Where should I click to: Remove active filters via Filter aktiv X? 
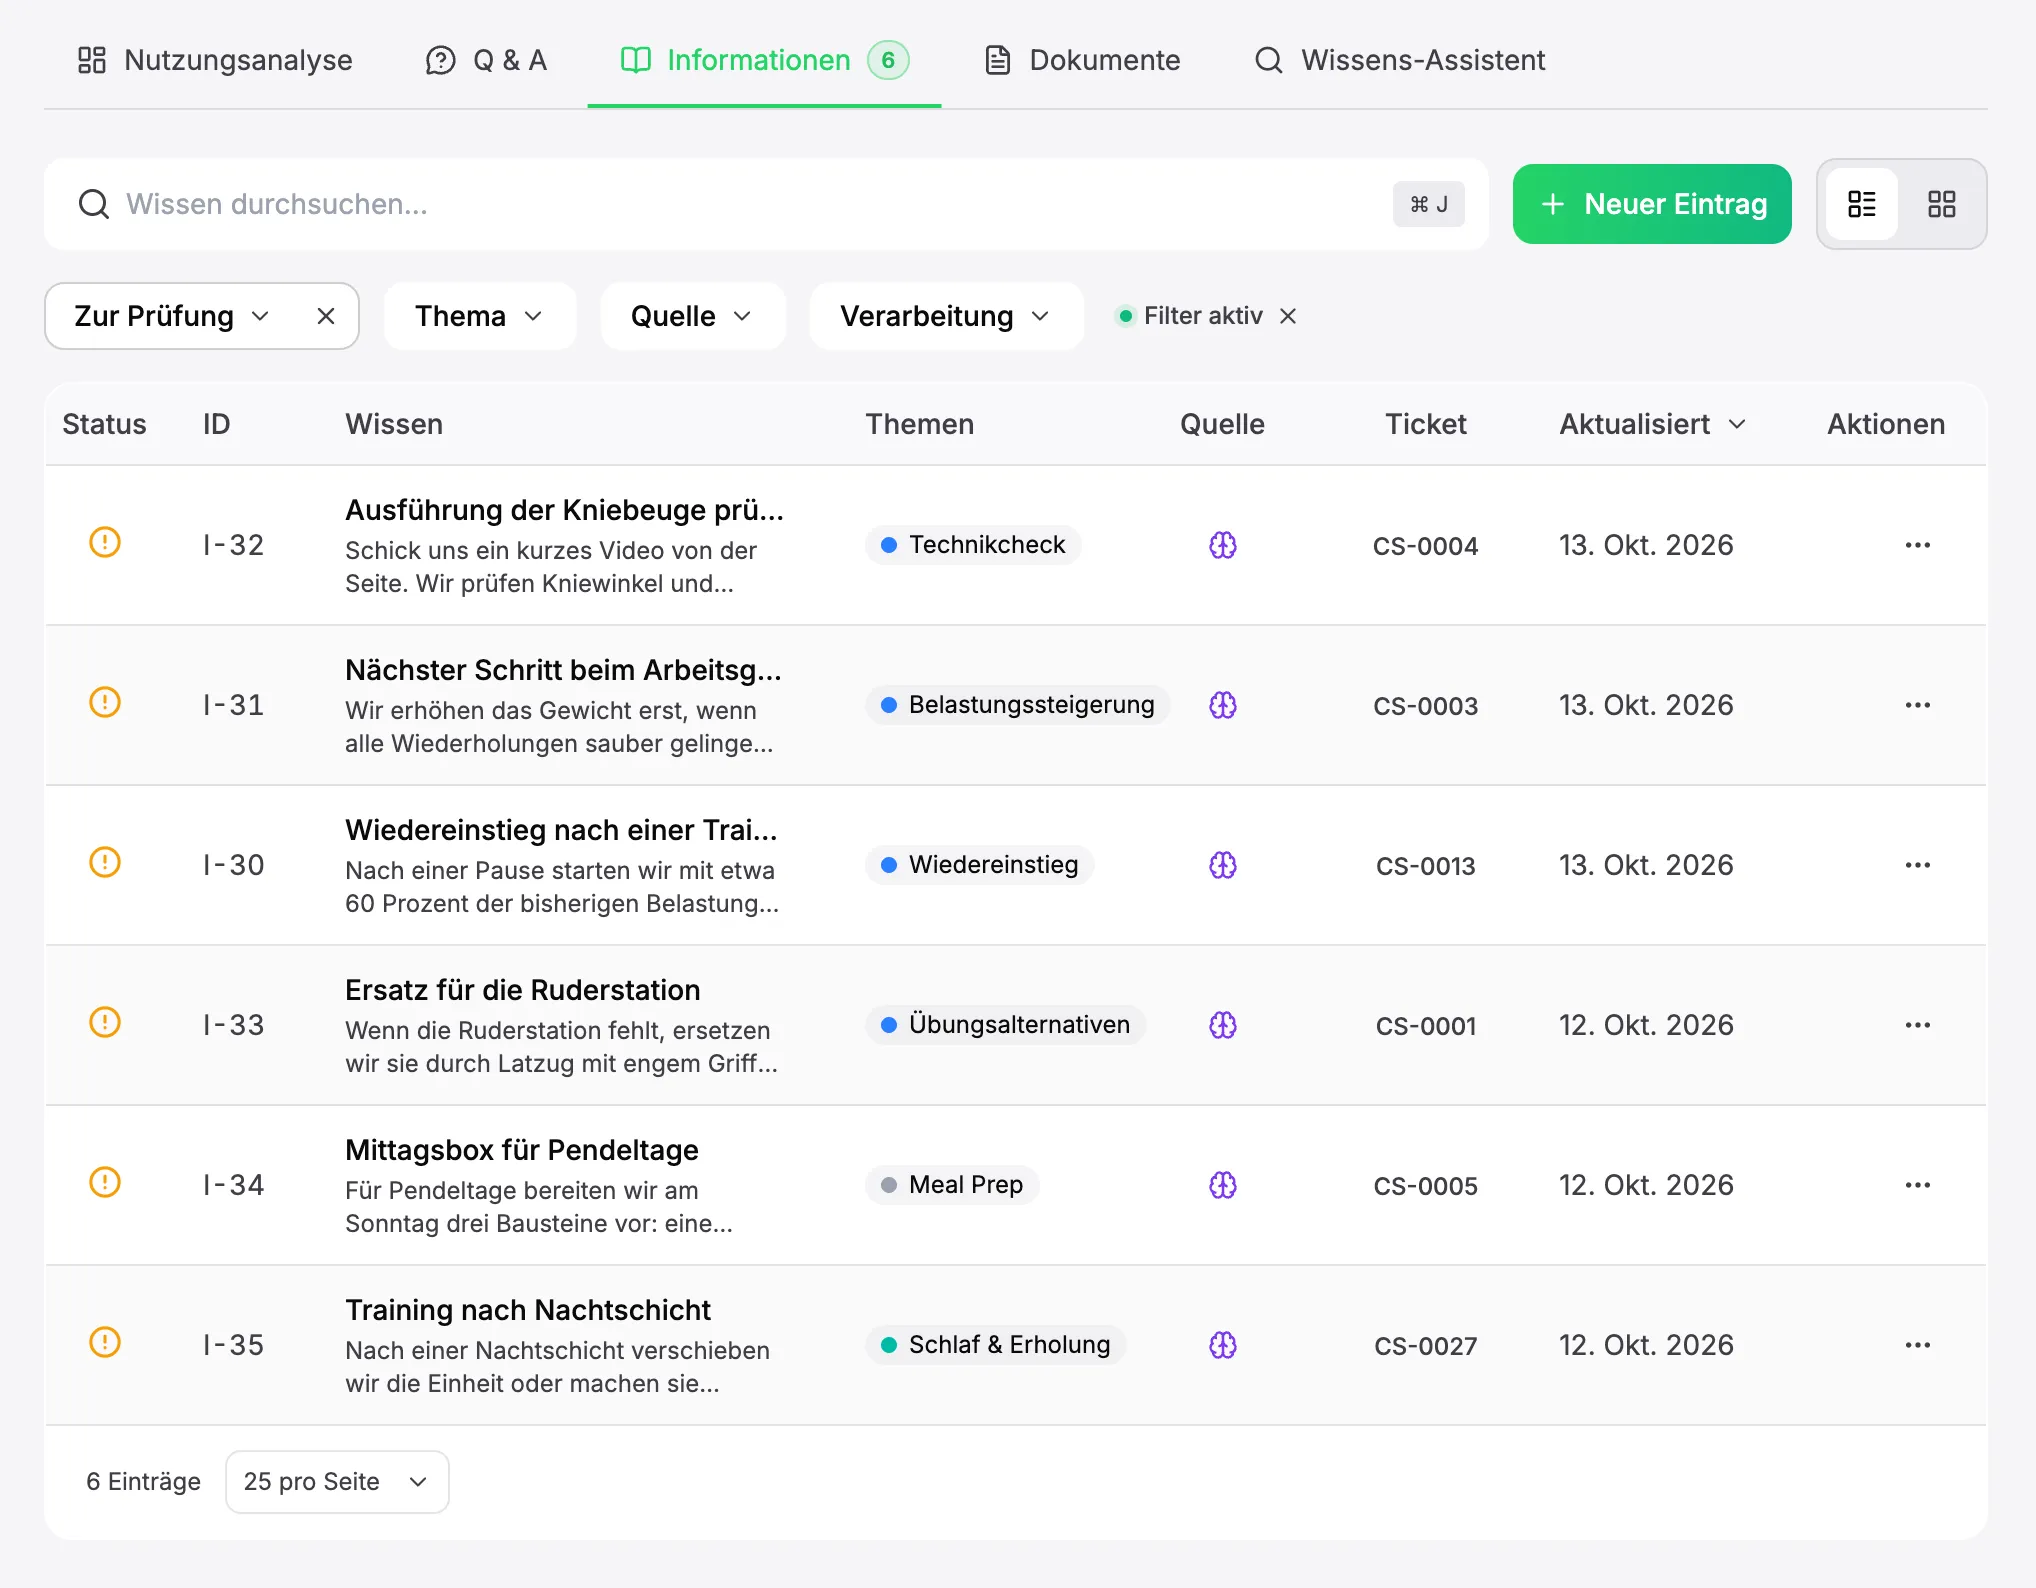[x=1288, y=316]
